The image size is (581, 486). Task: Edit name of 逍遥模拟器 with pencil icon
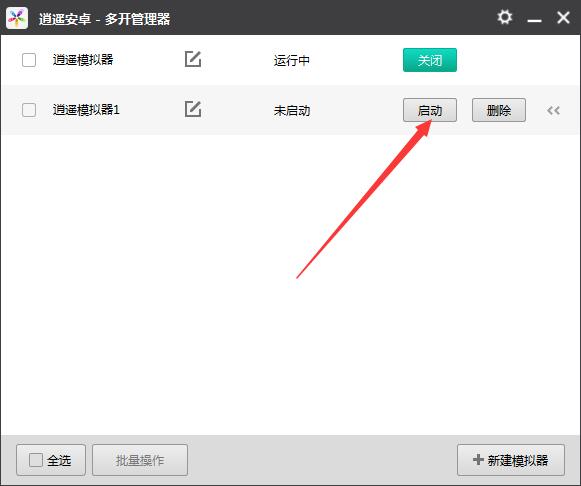coord(193,59)
